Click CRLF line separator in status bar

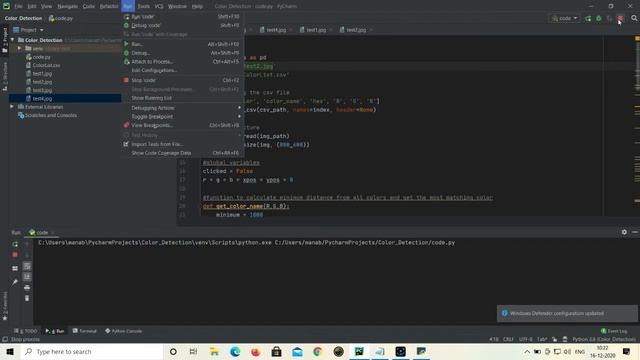[x=508, y=339]
